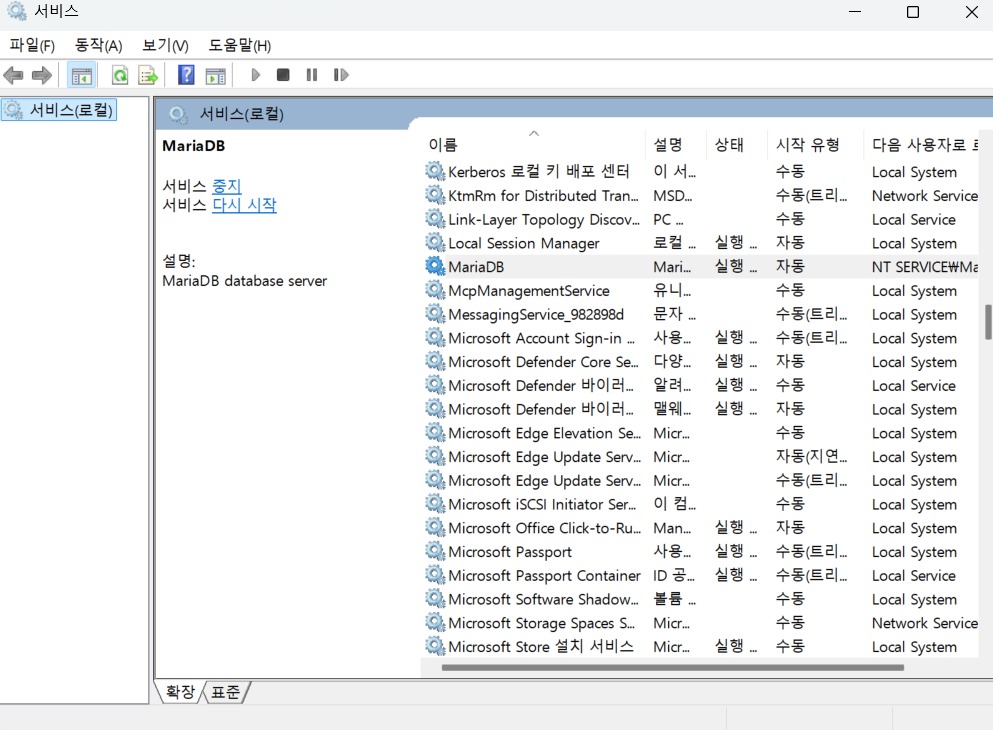This screenshot has height=730, width=993.
Task: Select the first Microsoft Edge Update Service row (자동(지연…)
Action: click(701, 456)
